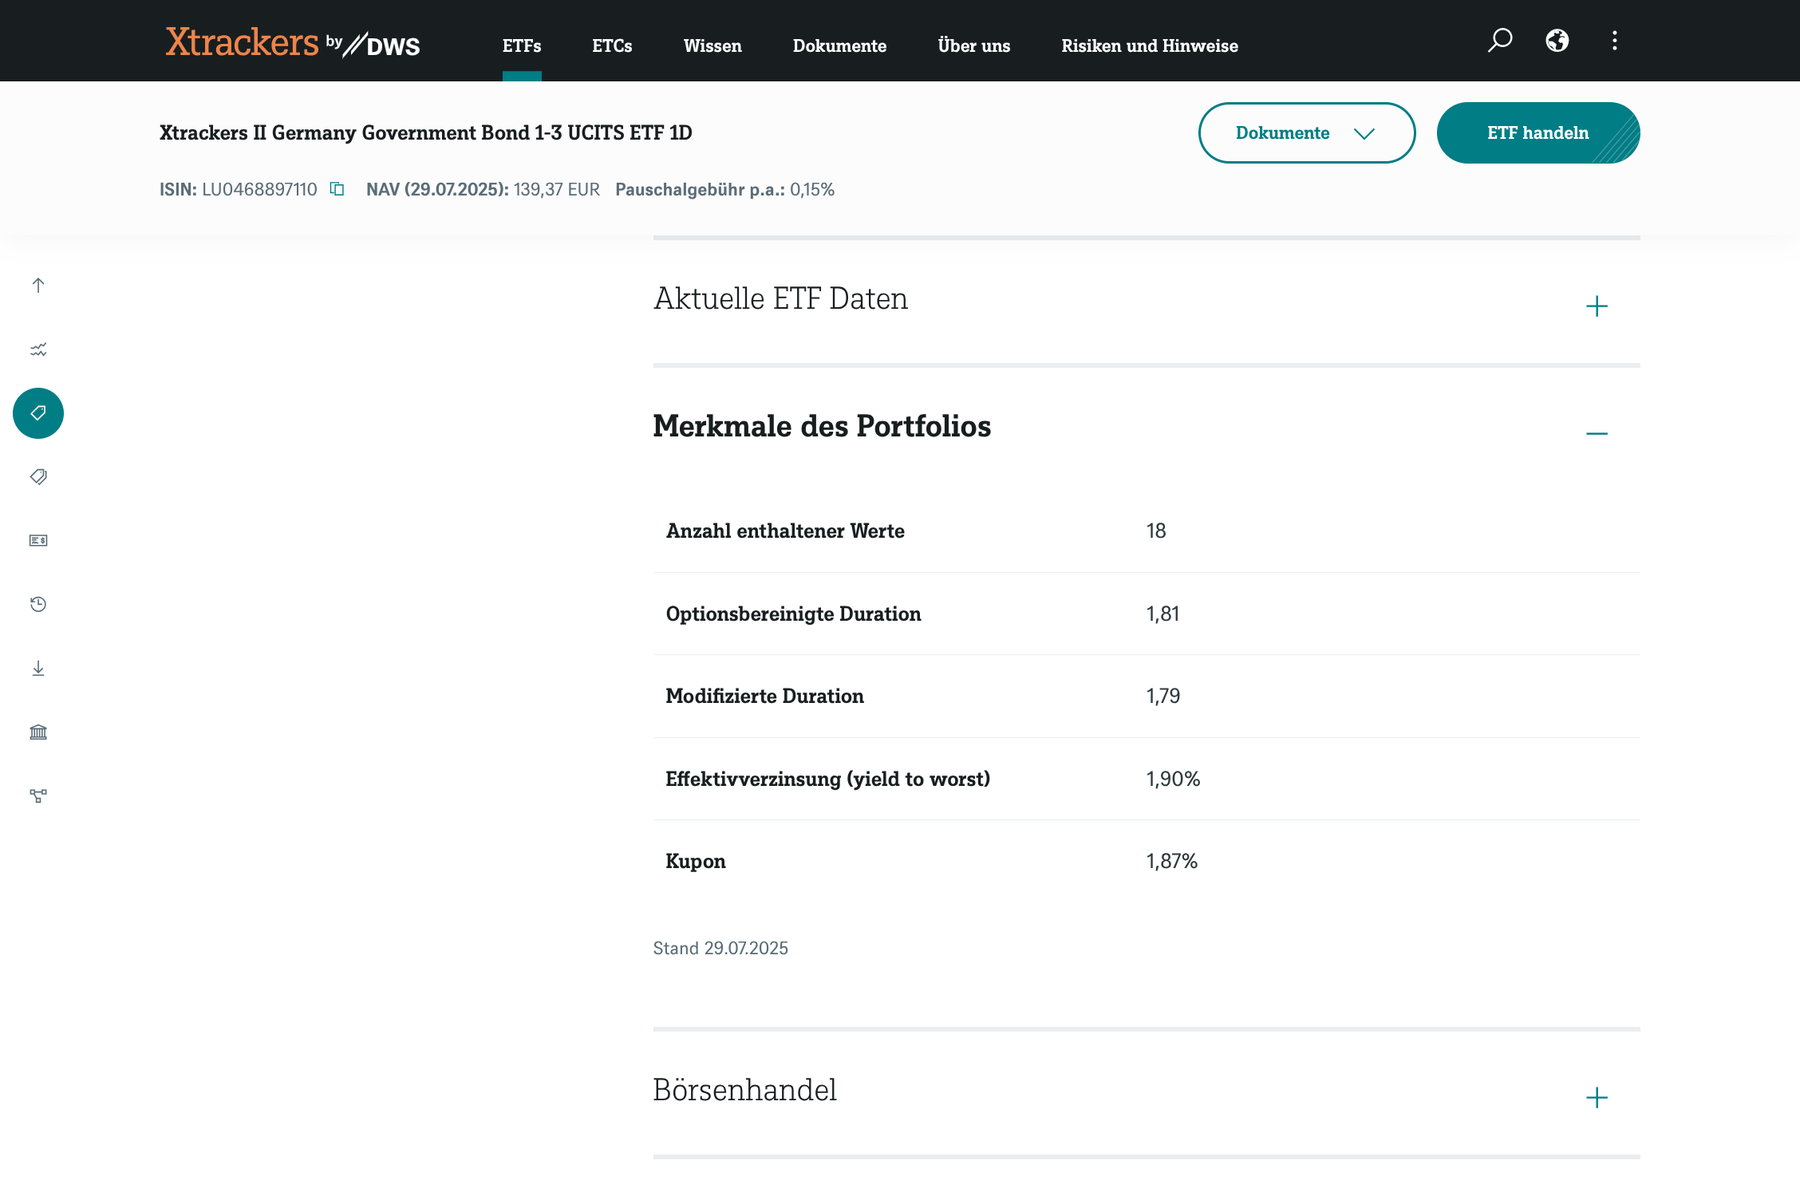This screenshot has height=1200, width=1800.
Task: Open the search magnifier in the header
Action: (x=1499, y=41)
